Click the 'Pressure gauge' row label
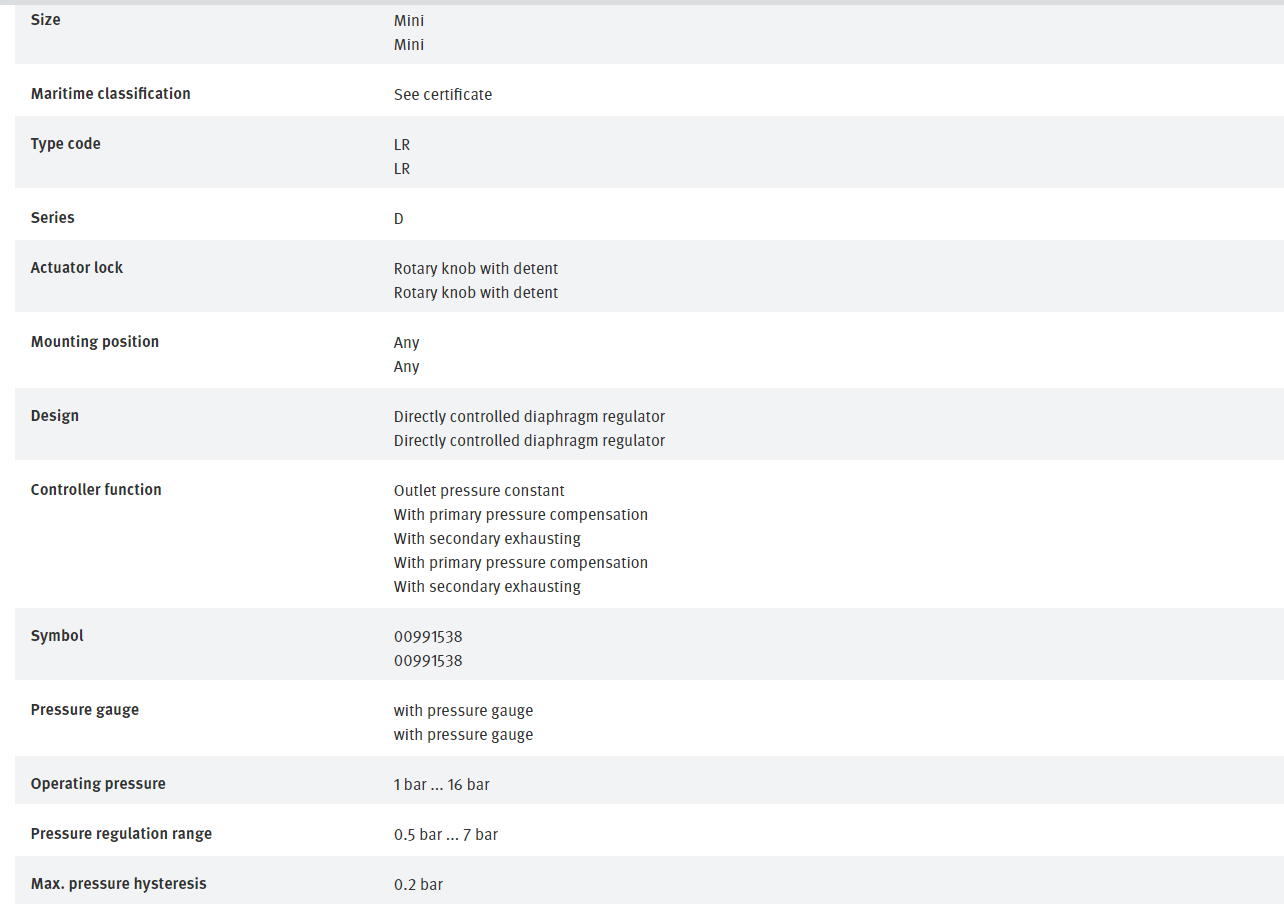This screenshot has width=1284, height=914. point(85,710)
